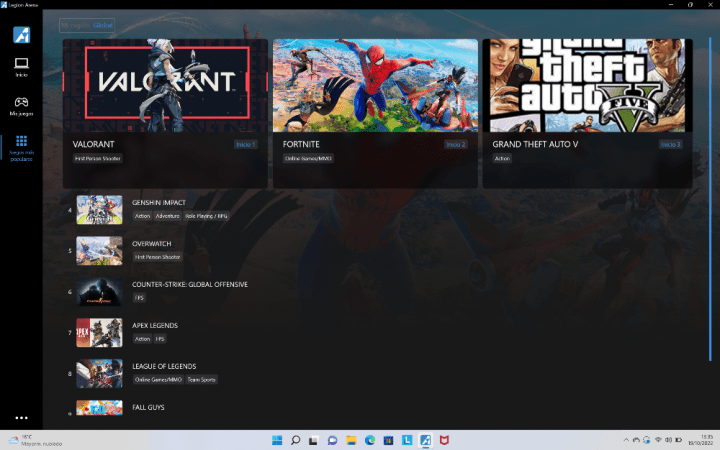This screenshot has width=720, height=450.
Task: Select FPS tag under Counter-Strike
Action: coord(139,298)
